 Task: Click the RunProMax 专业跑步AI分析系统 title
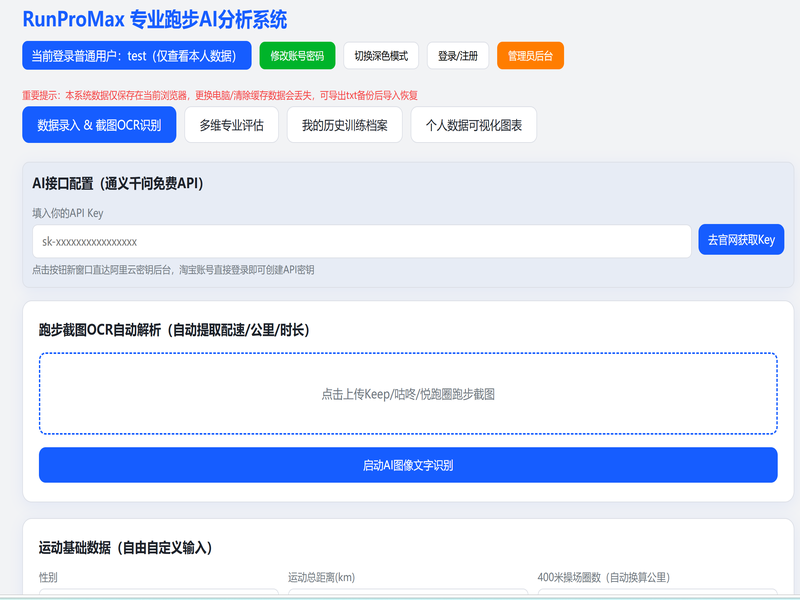click(155, 19)
